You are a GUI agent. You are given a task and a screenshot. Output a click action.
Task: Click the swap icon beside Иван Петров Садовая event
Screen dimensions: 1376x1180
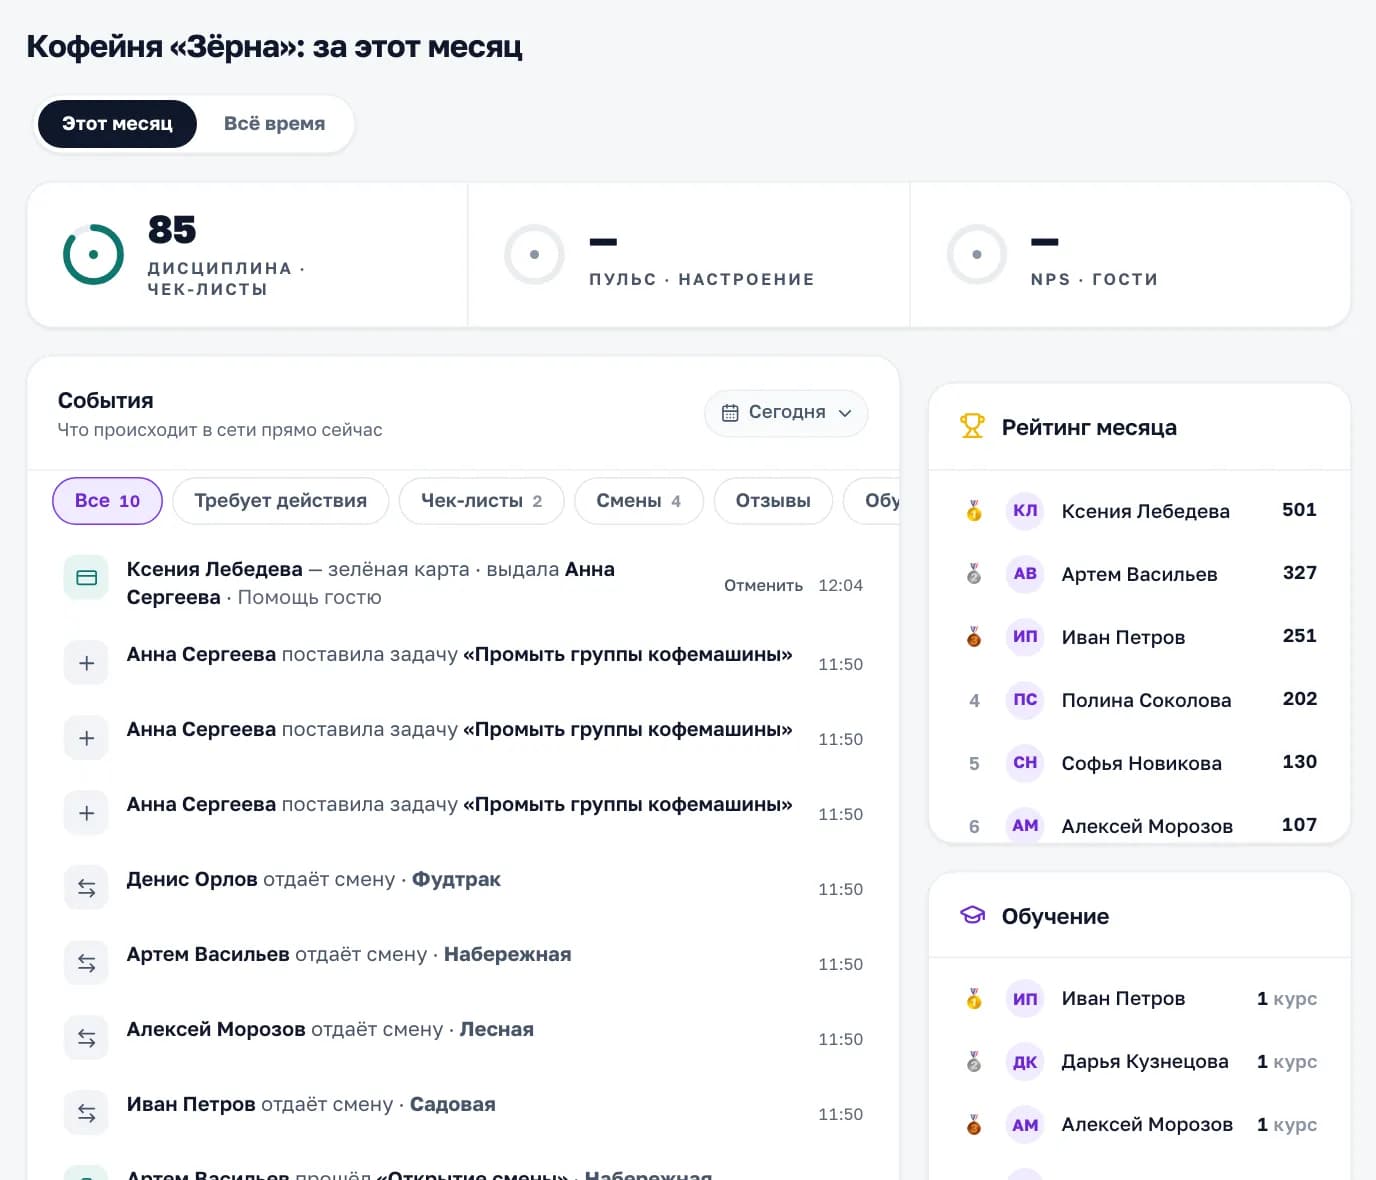[x=86, y=1113]
